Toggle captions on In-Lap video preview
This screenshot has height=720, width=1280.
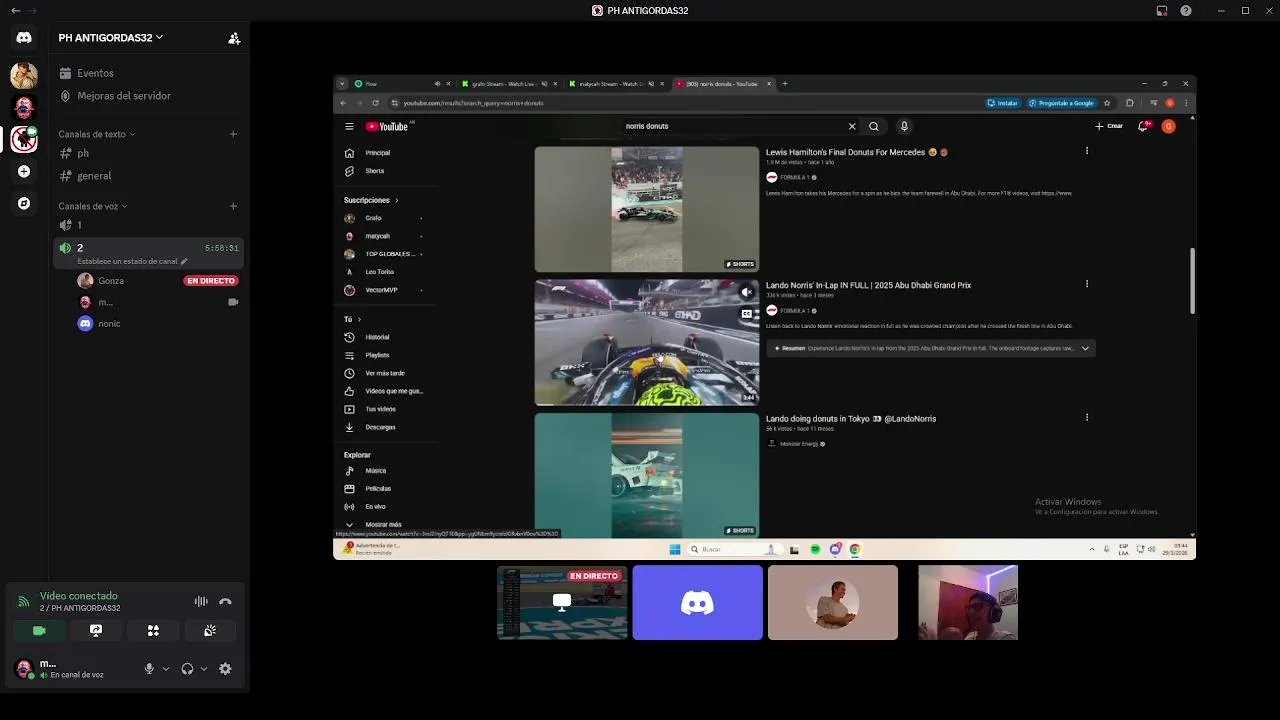pos(746,314)
